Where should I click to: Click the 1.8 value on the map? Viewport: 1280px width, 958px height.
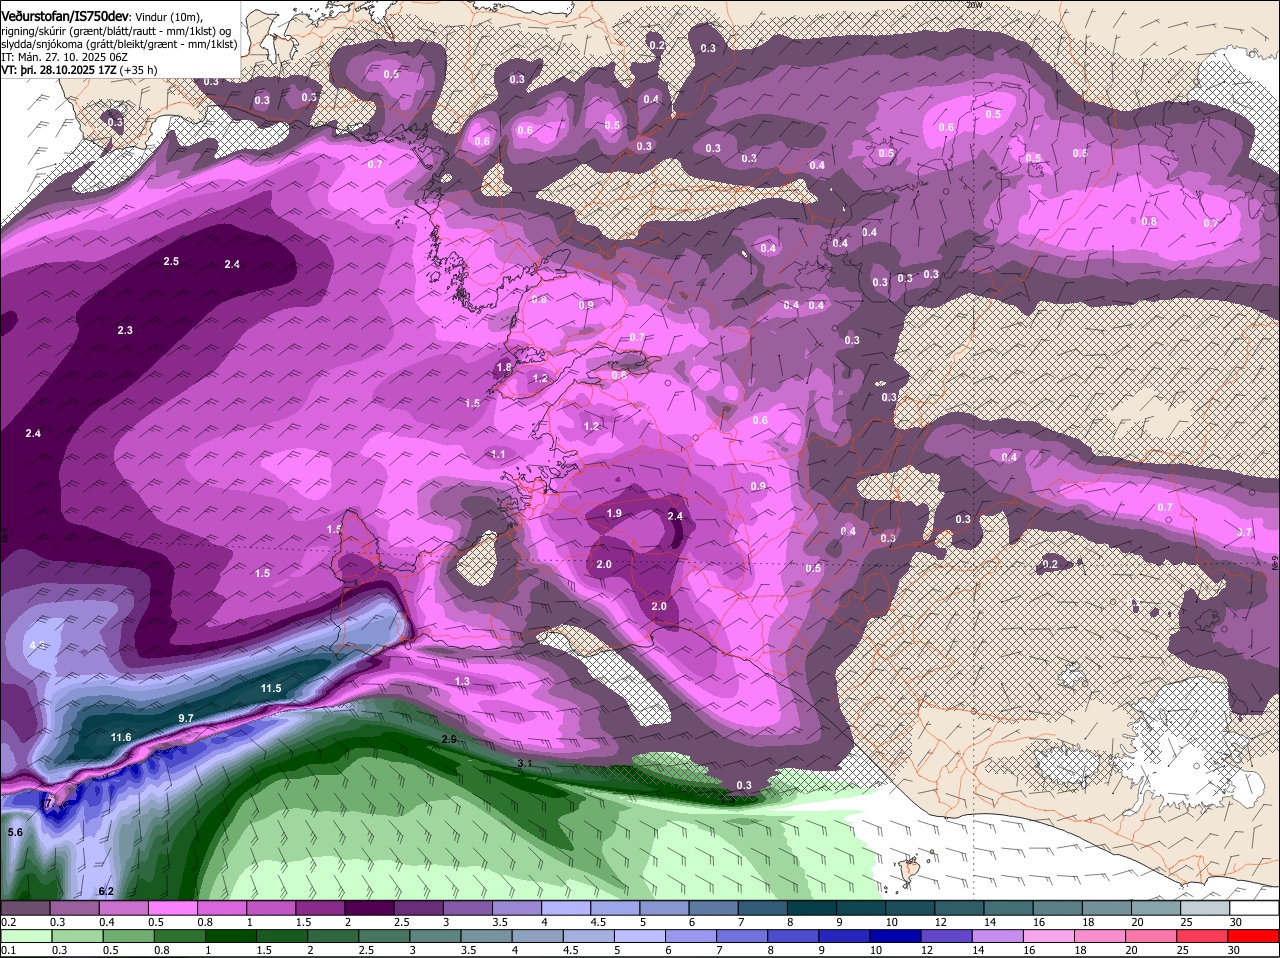coord(504,368)
